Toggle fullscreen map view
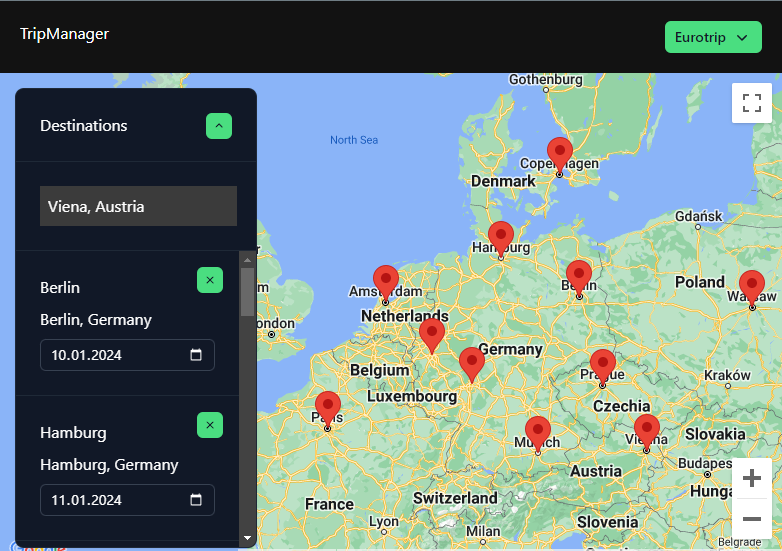Screen dimensions: 782x551 pos(752,103)
